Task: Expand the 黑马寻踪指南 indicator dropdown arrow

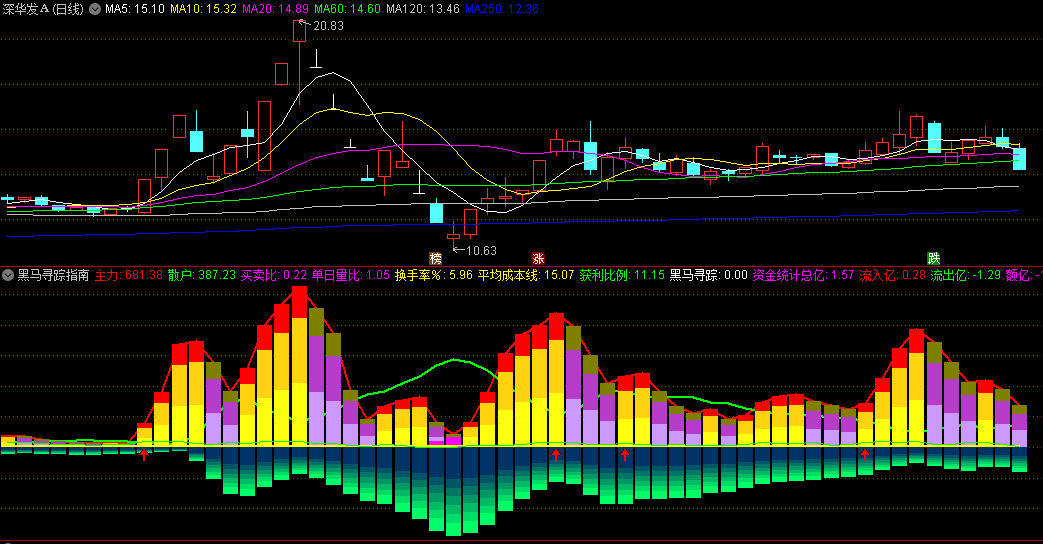Action: 8,275
